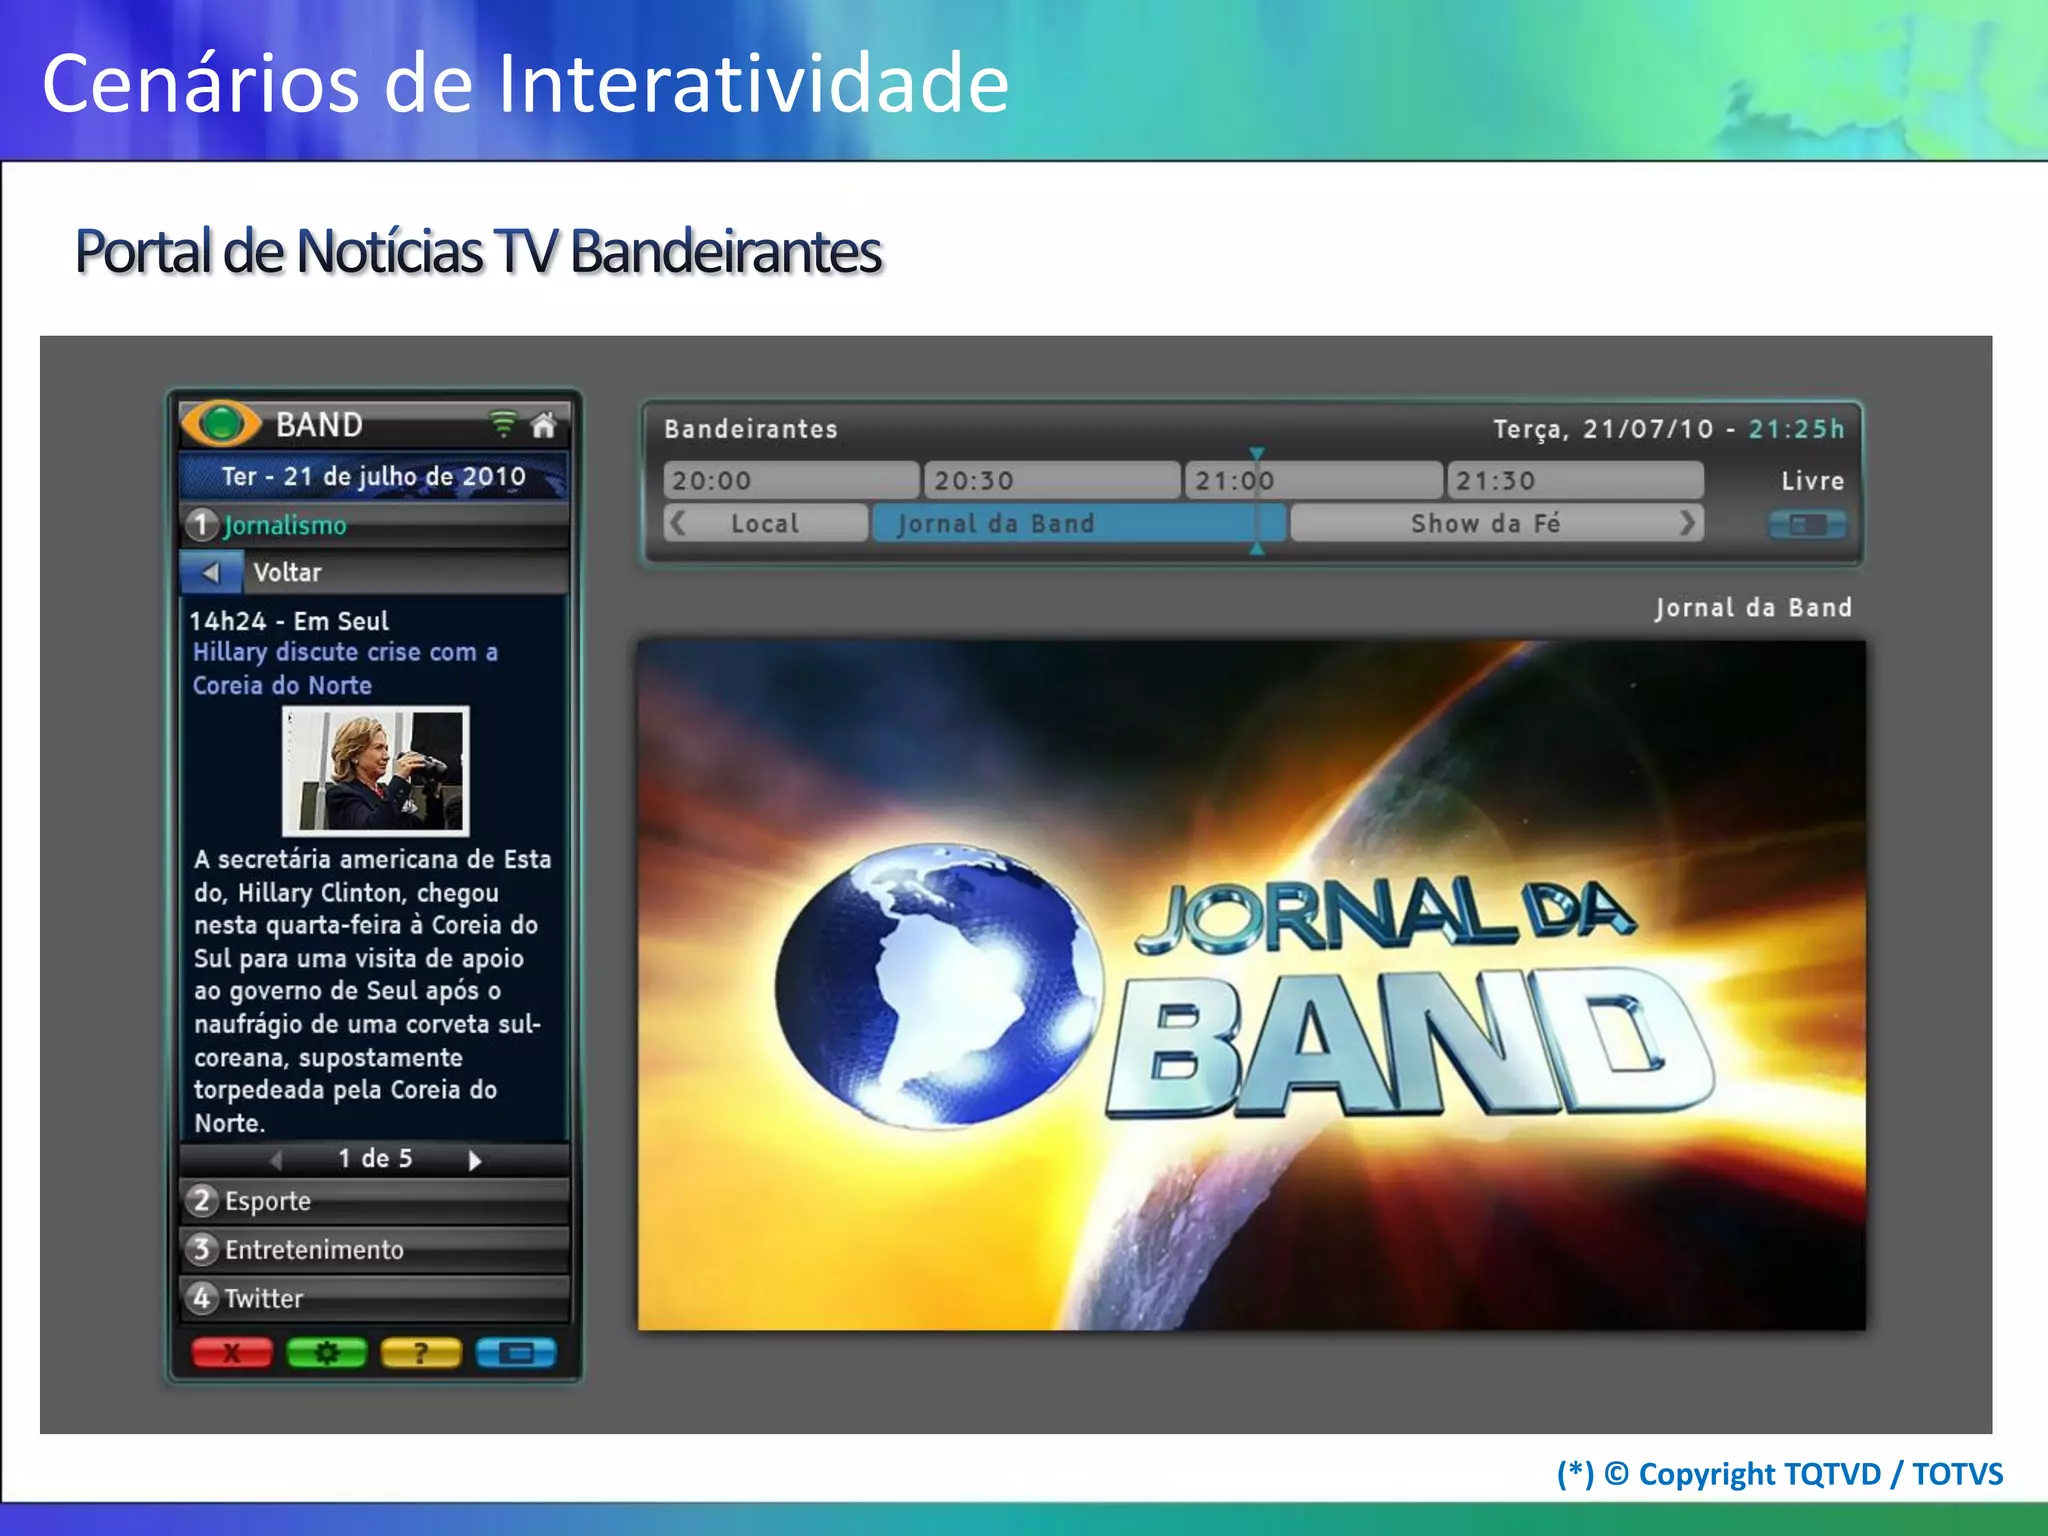Click 'Cenários de Interatividade' slide title
The height and width of the screenshot is (1536, 2048).
point(526,83)
